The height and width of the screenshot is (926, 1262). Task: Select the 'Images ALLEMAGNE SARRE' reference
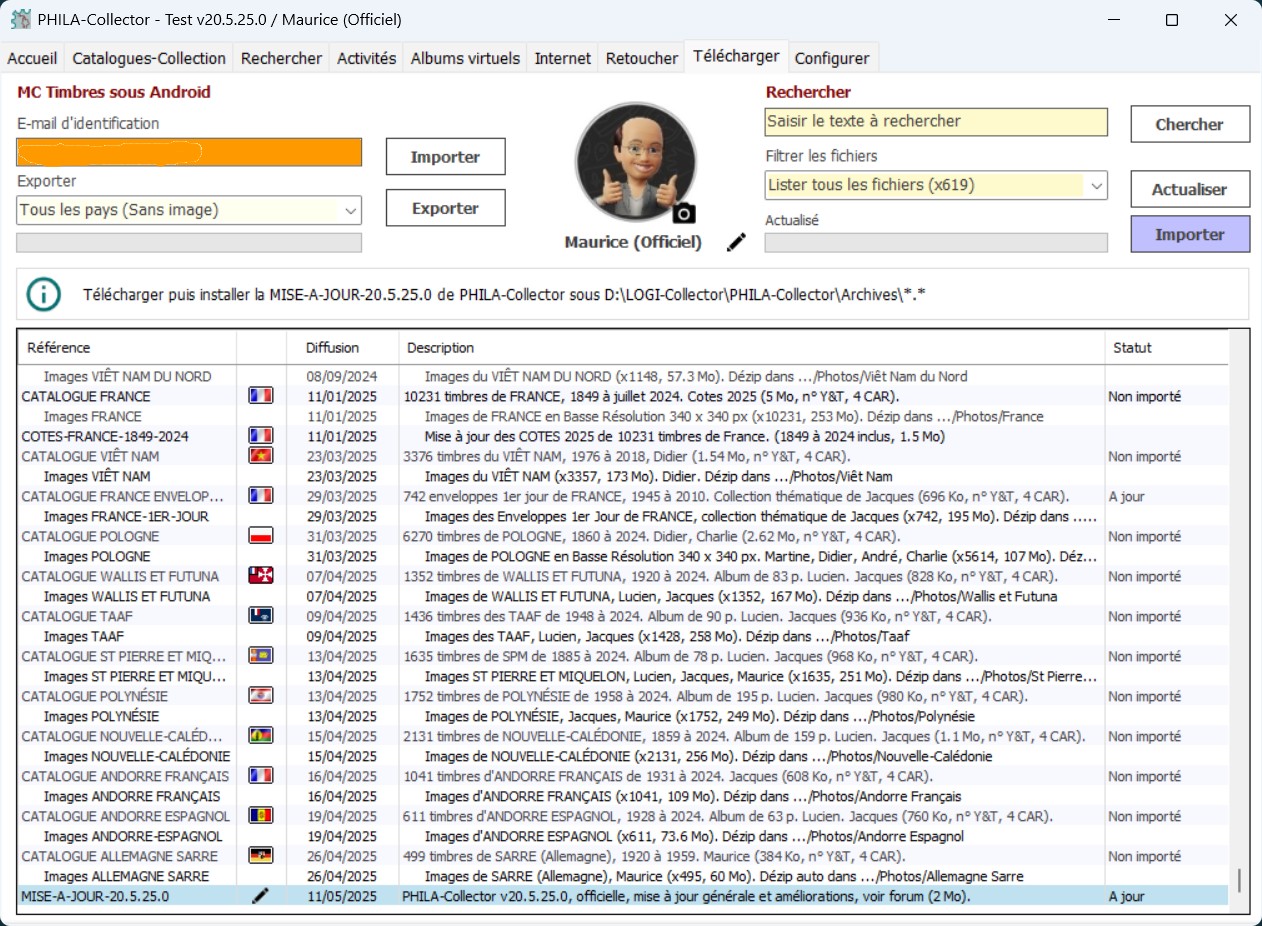(126, 876)
